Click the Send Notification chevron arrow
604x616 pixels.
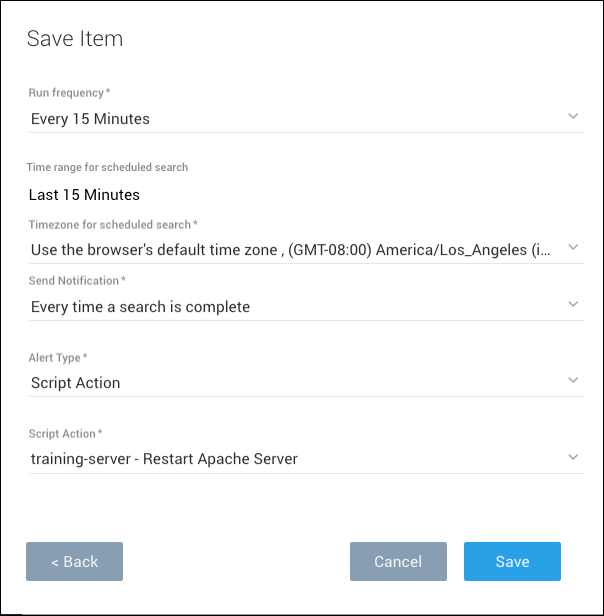pos(573,304)
